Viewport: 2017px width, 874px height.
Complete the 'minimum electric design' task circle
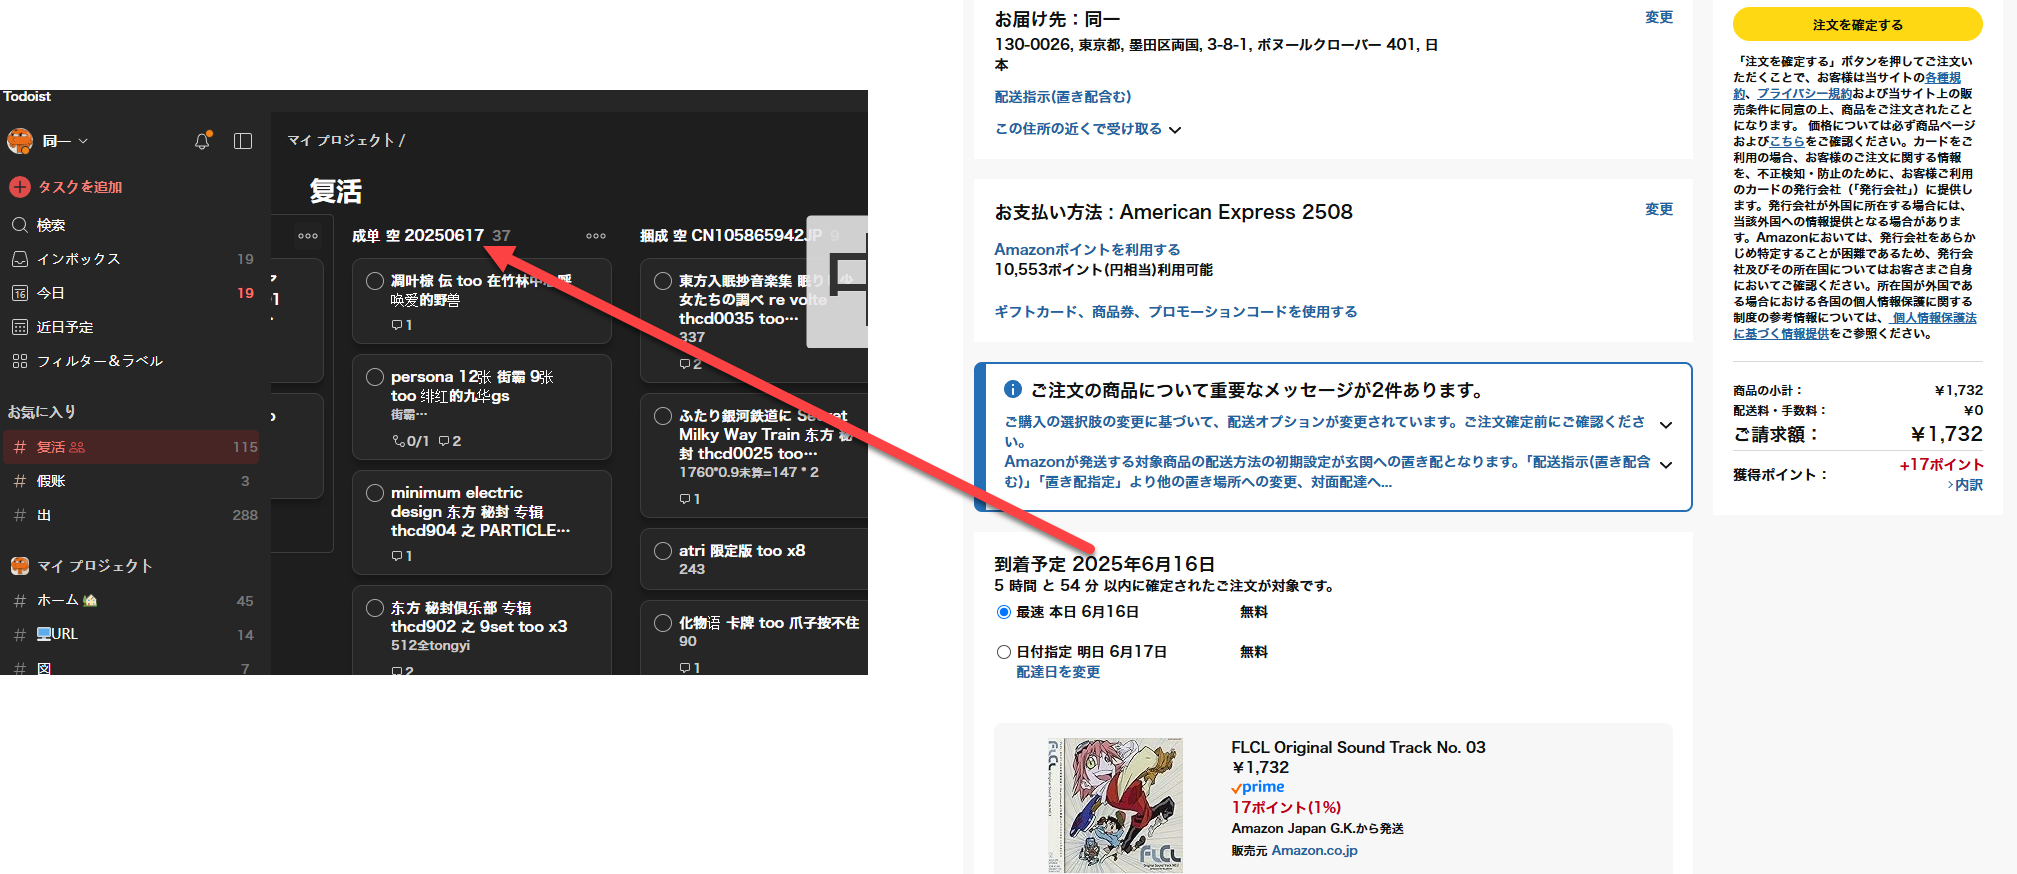coord(375,493)
